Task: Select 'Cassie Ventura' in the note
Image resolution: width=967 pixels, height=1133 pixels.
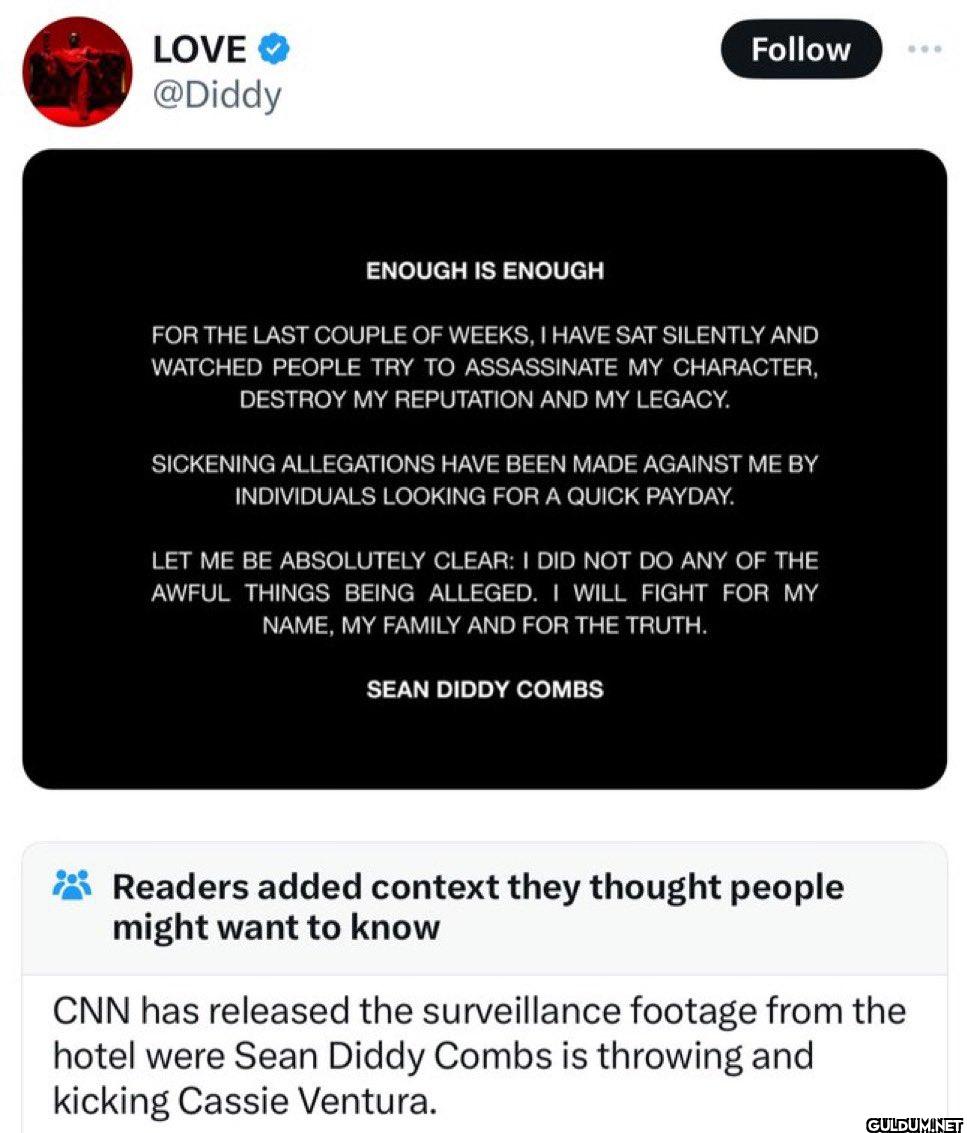Action: [307, 1100]
